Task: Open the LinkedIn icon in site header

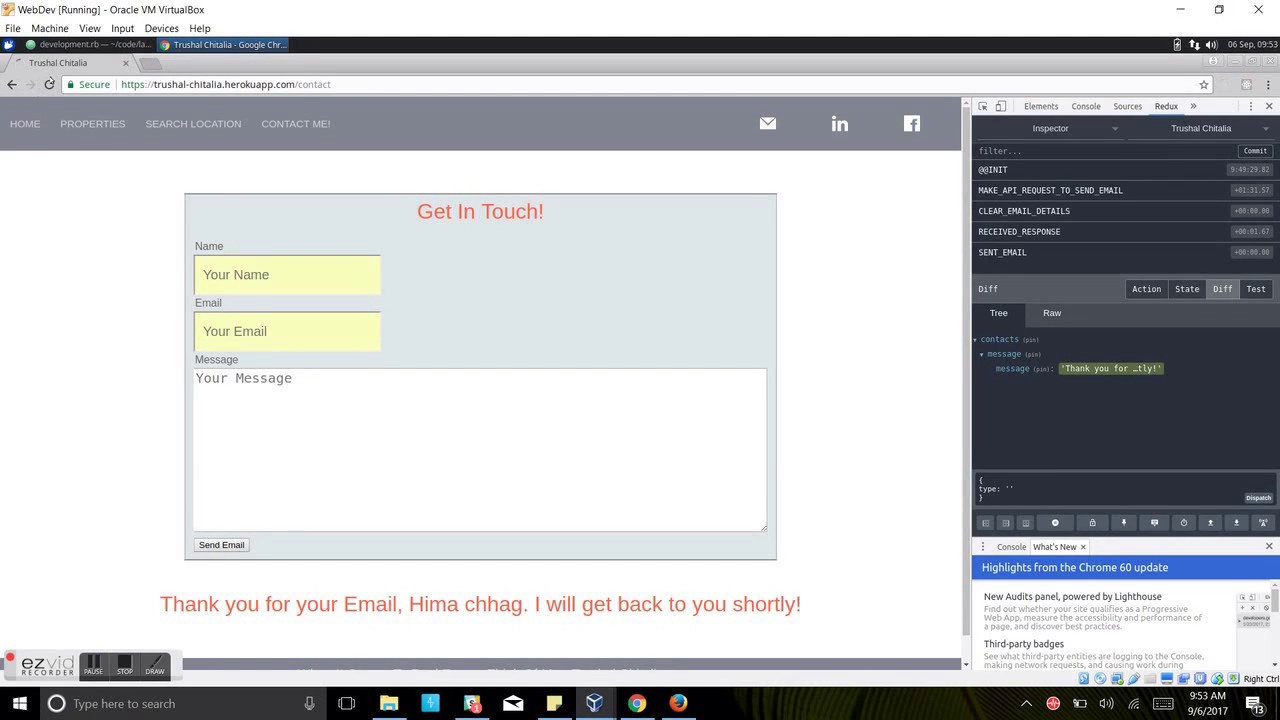Action: pos(840,123)
